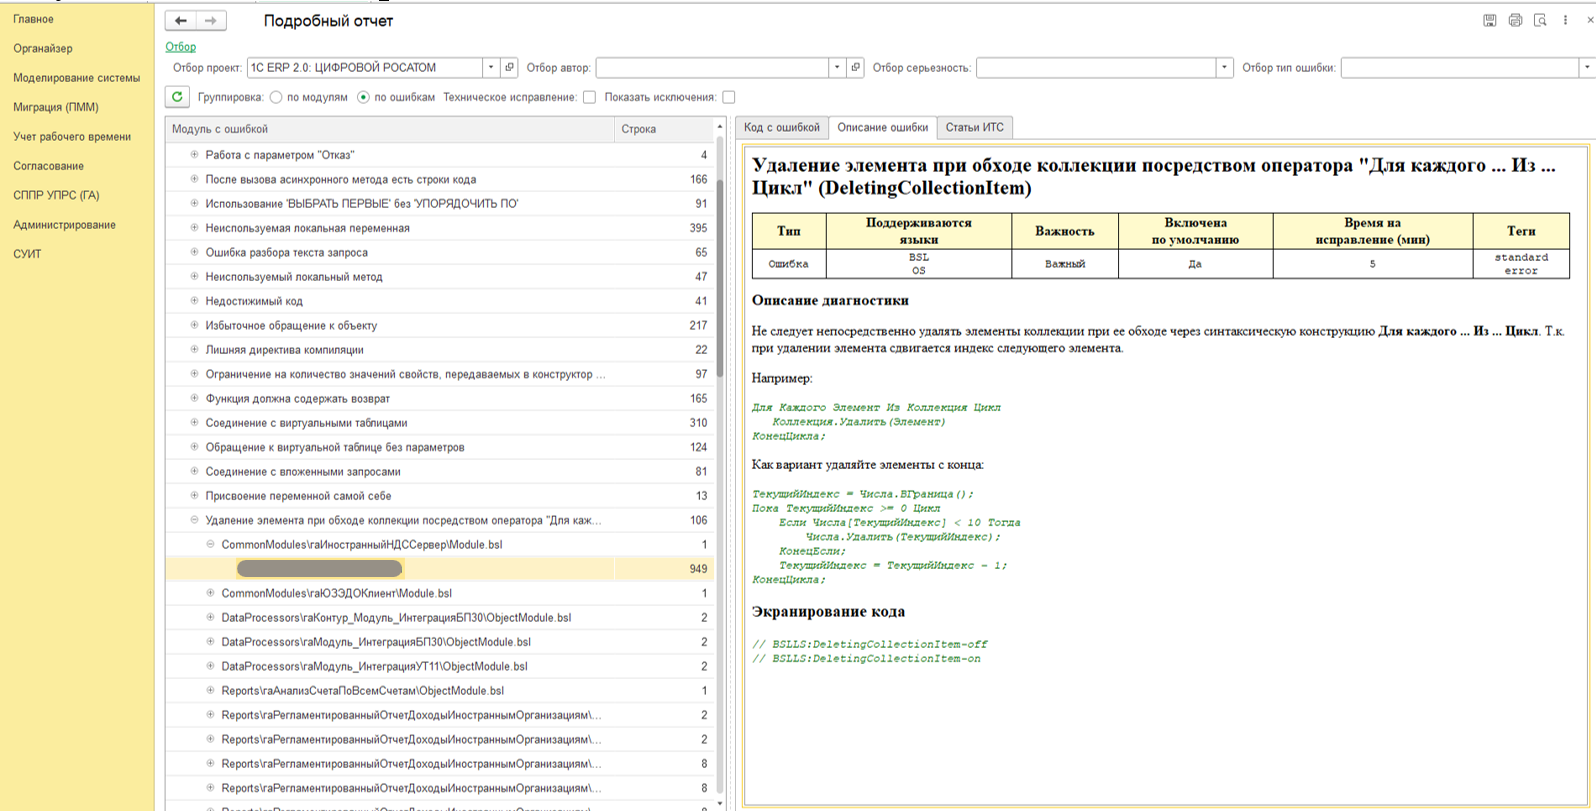
Task: Expand the CommonModules\гаЮЗЭДОКлиент\Module.bsl node
Action: pos(210,593)
